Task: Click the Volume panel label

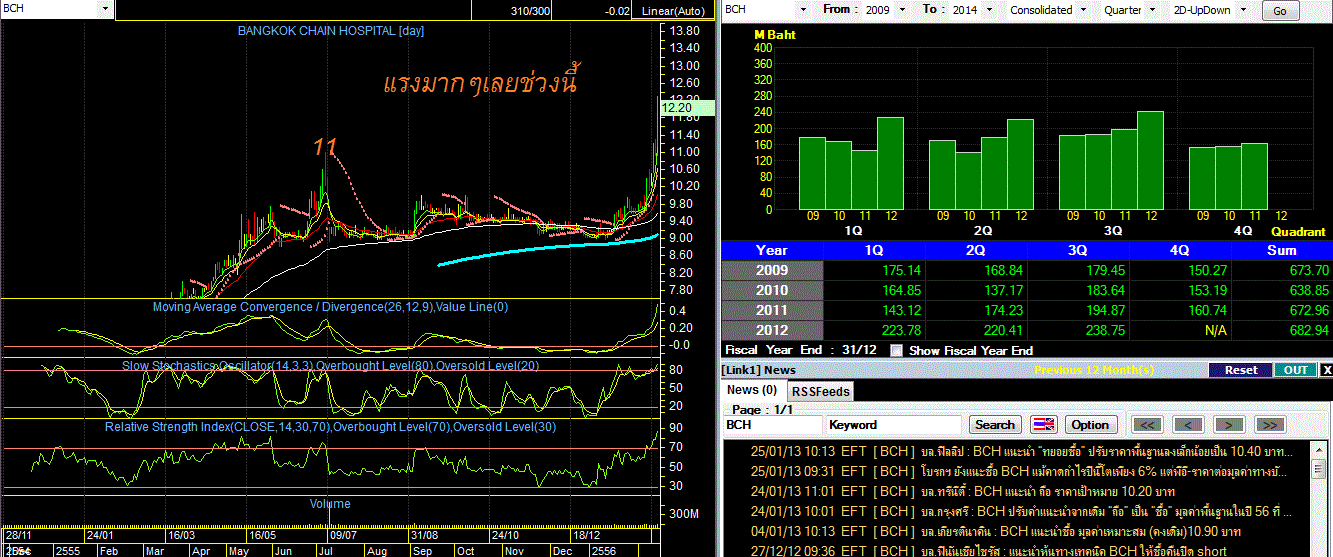Action: point(330,504)
